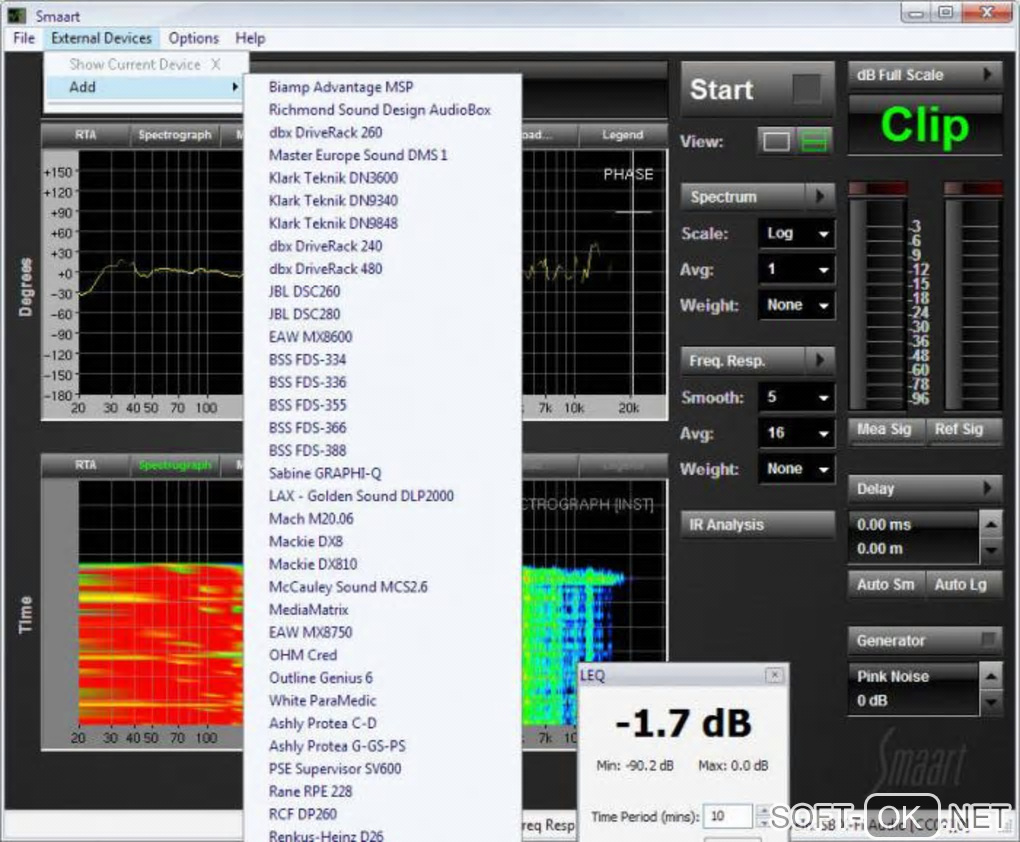1020x842 pixels.
Task: Close the LEQ window
Action: (x=774, y=676)
